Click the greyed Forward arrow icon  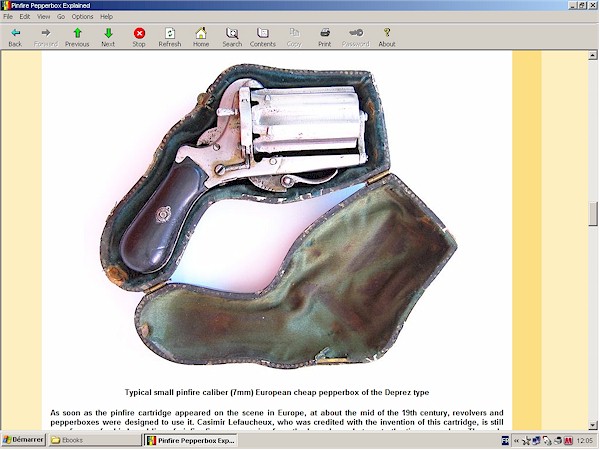46,33
